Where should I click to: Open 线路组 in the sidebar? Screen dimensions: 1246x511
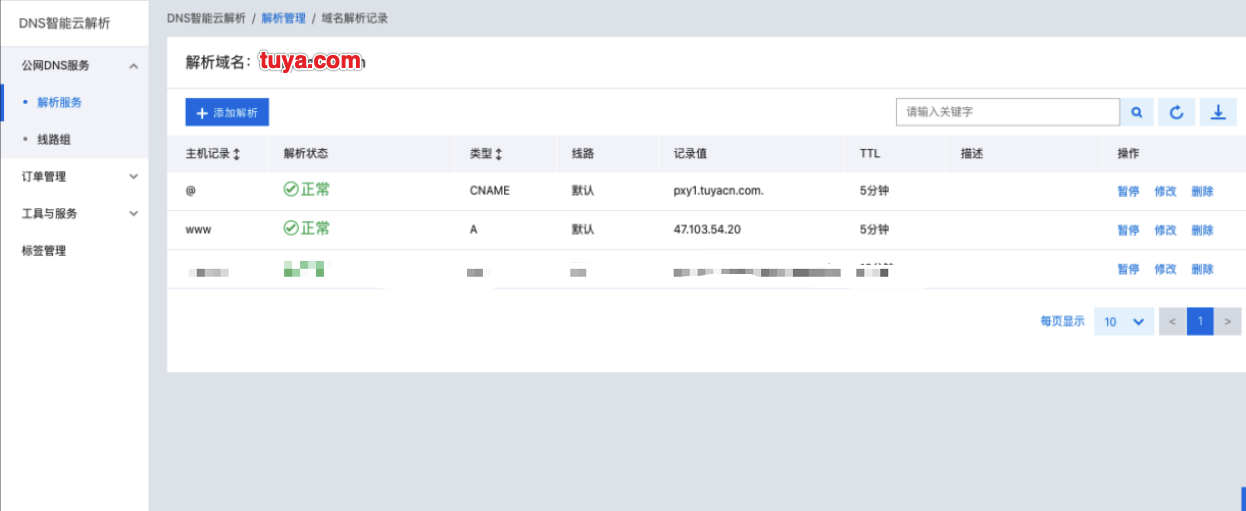(x=53, y=140)
